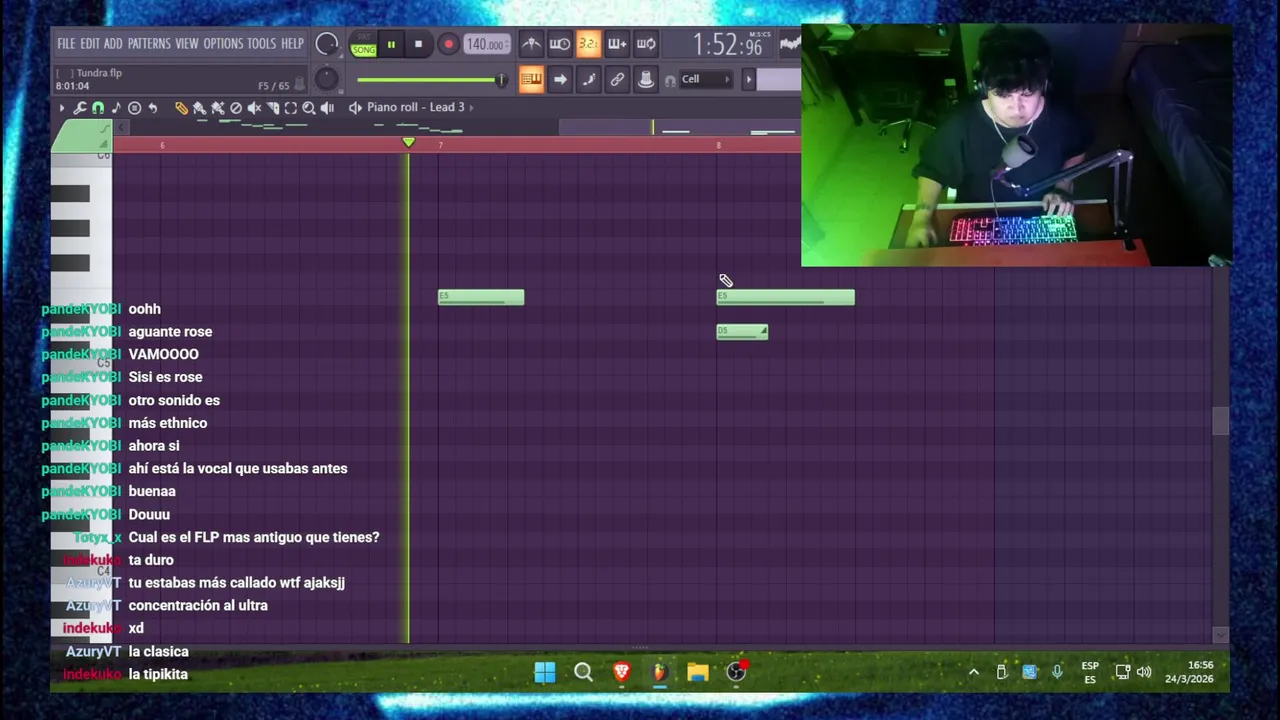Open Windows search from taskbar
Viewport: 1280px width, 720px height.
[583, 672]
